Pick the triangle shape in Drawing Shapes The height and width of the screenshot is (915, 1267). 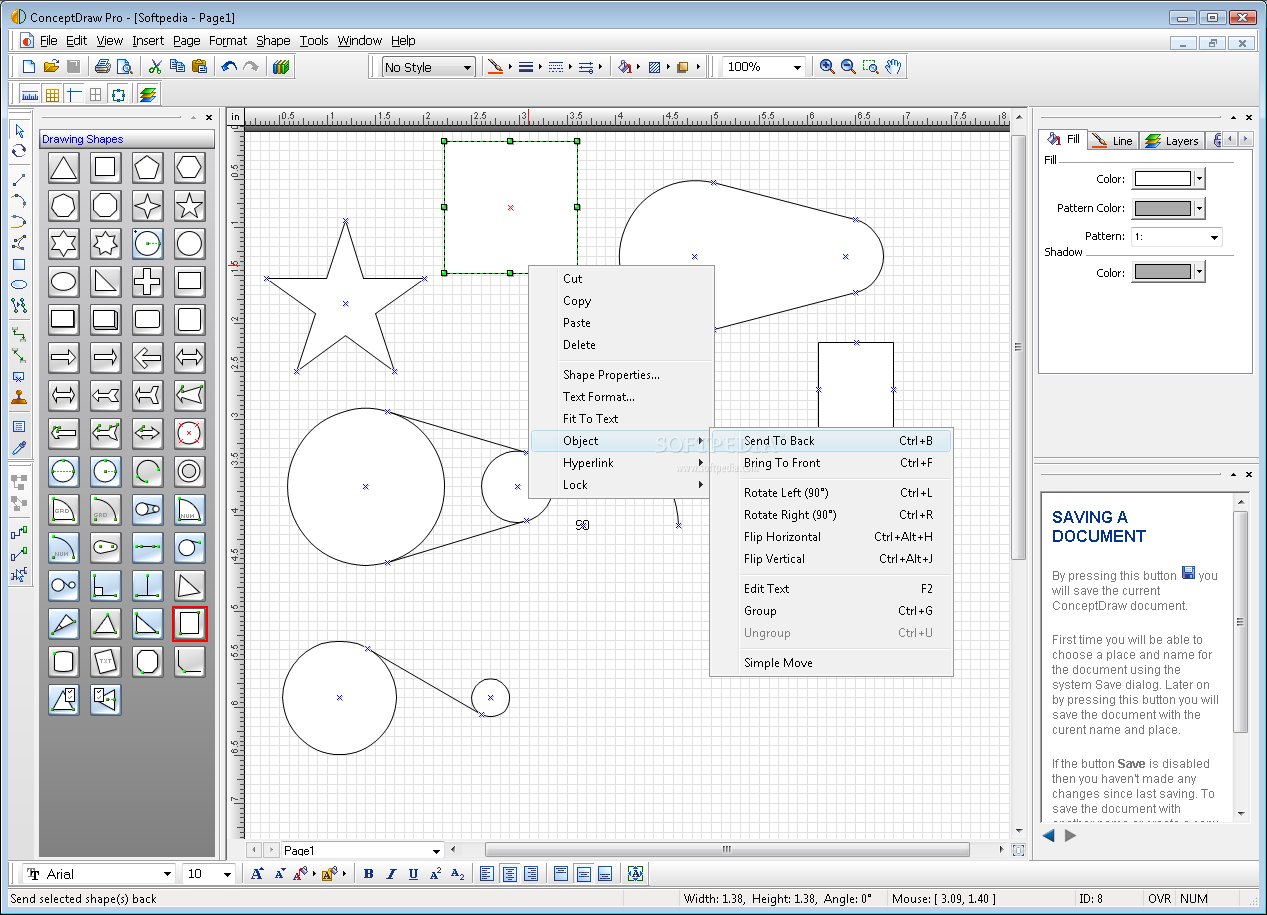64,167
